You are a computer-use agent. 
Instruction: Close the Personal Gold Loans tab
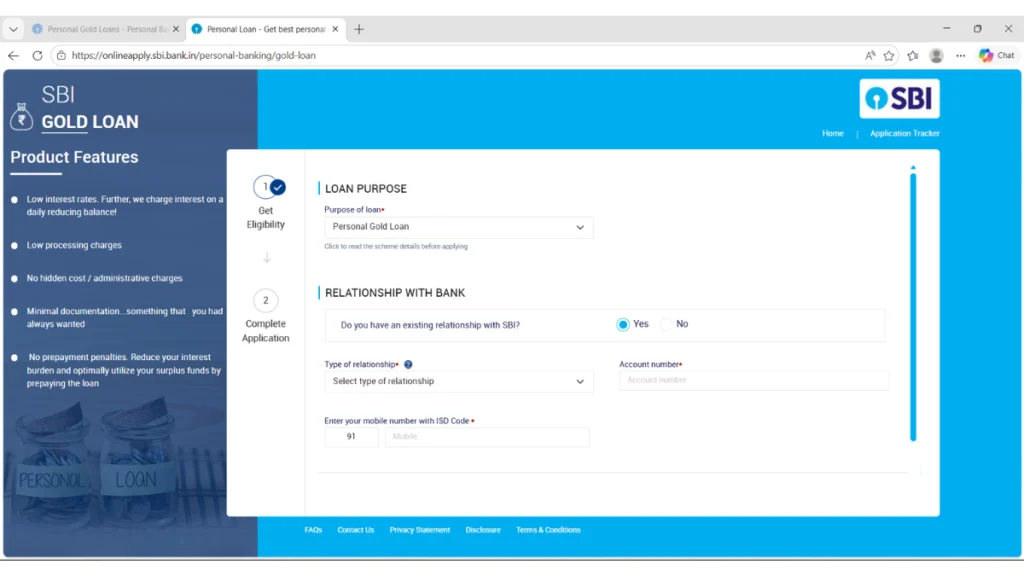(x=176, y=29)
